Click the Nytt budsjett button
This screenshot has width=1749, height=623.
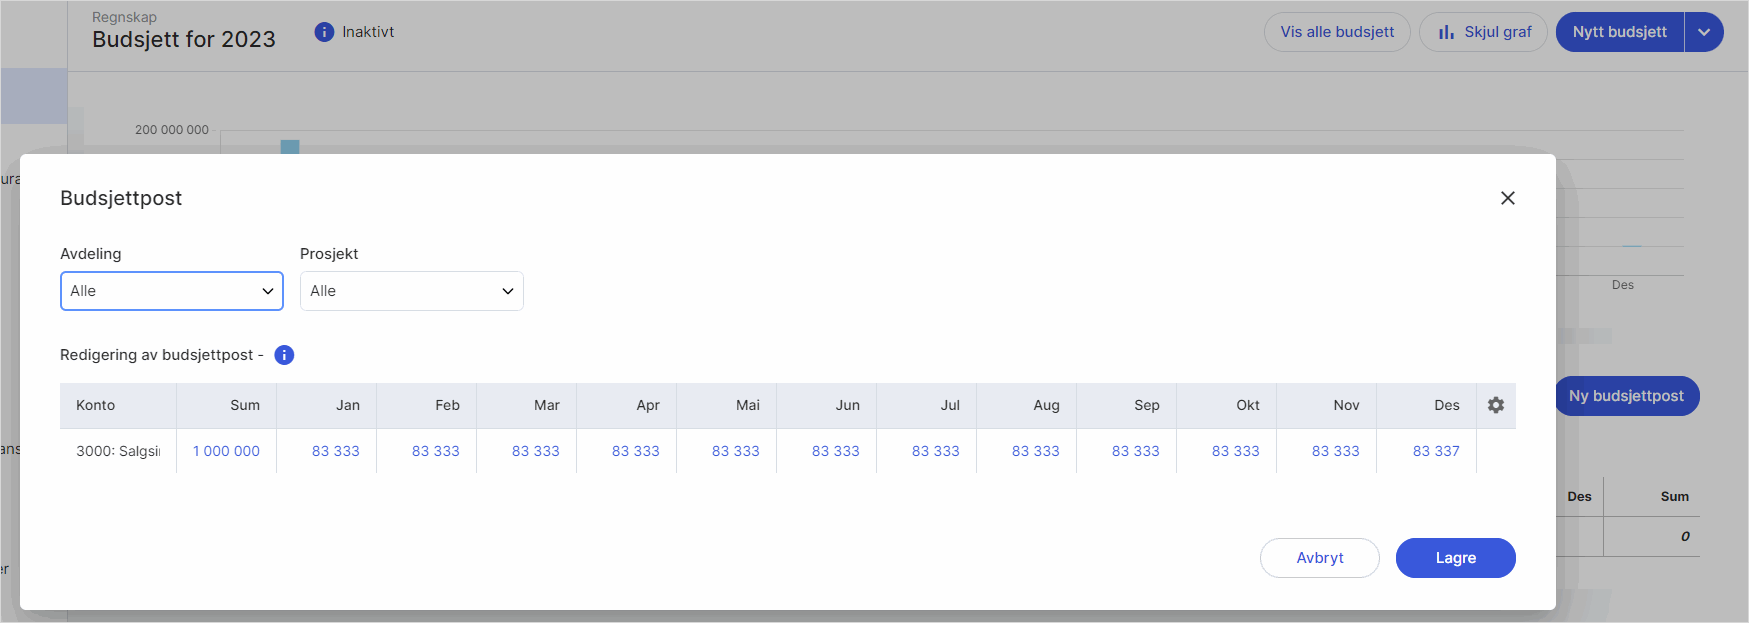pos(1619,32)
